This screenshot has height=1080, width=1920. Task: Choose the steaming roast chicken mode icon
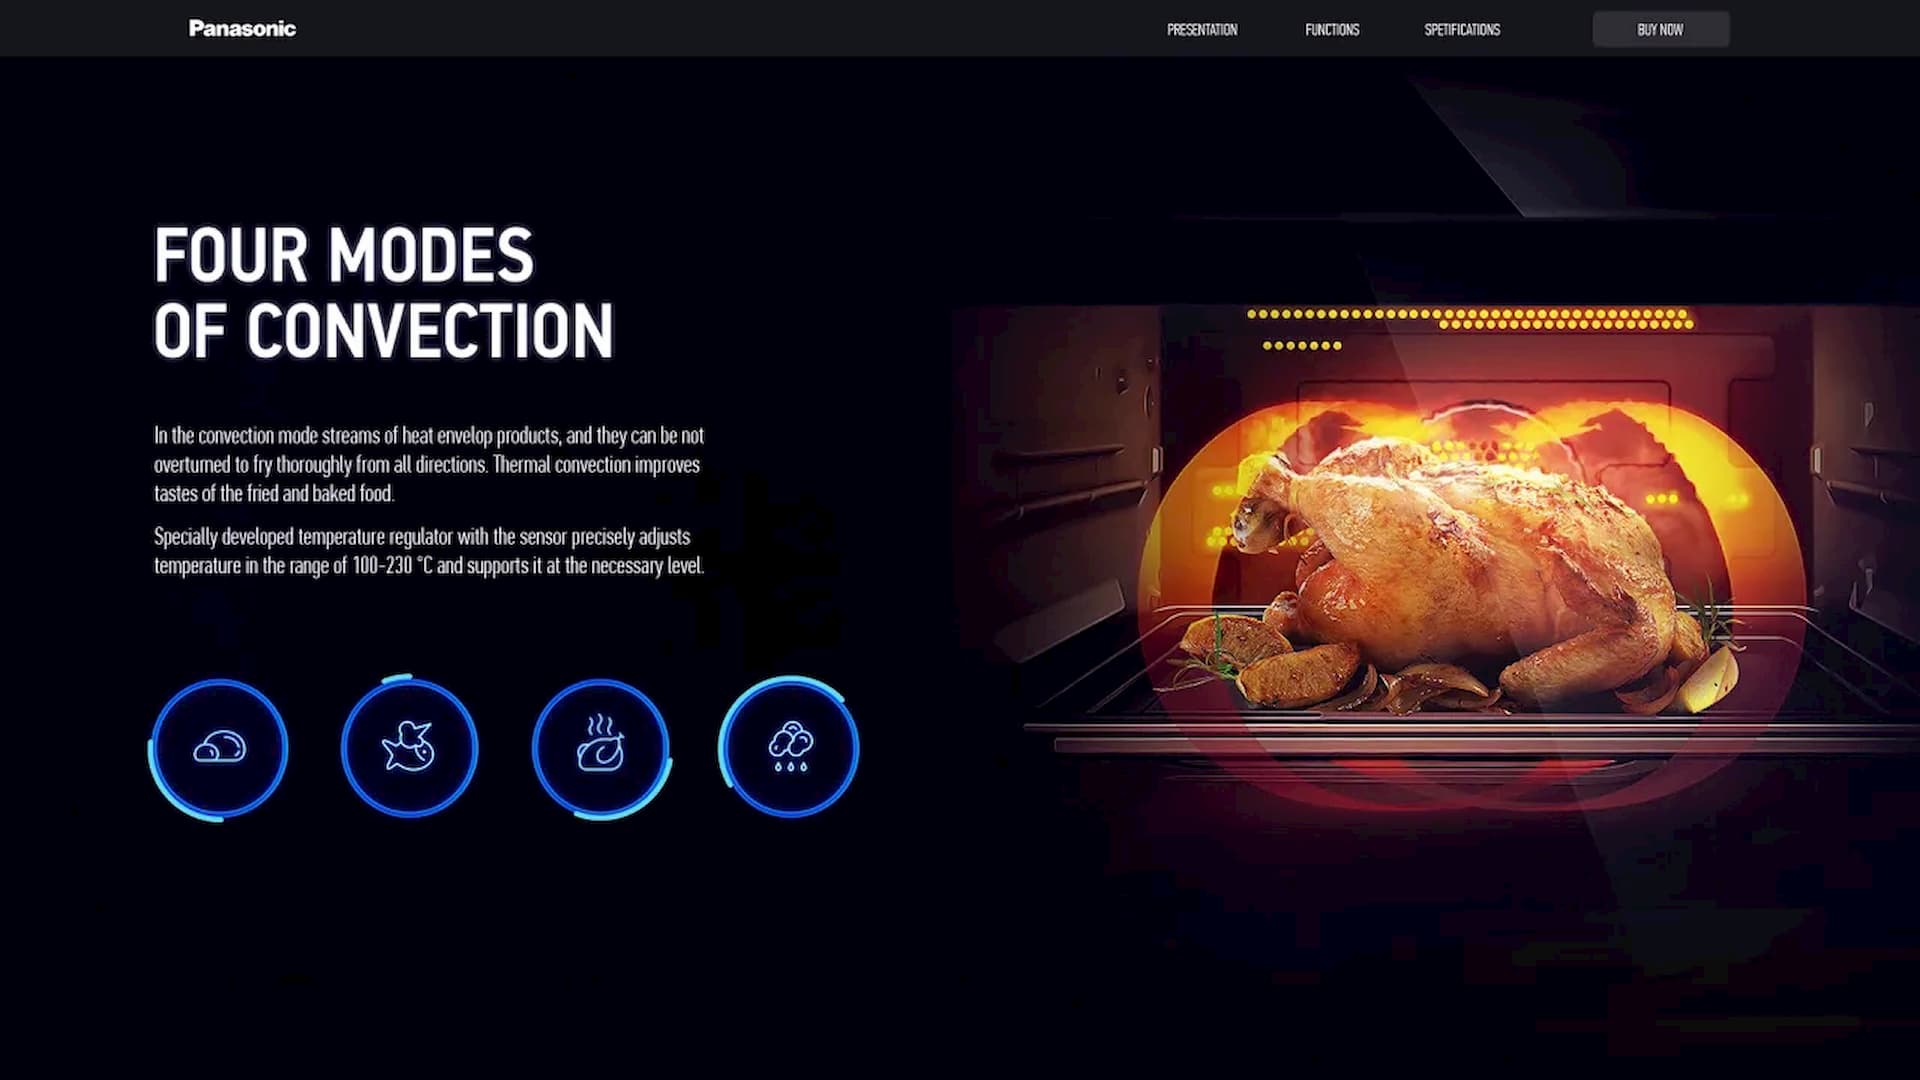click(600, 748)
